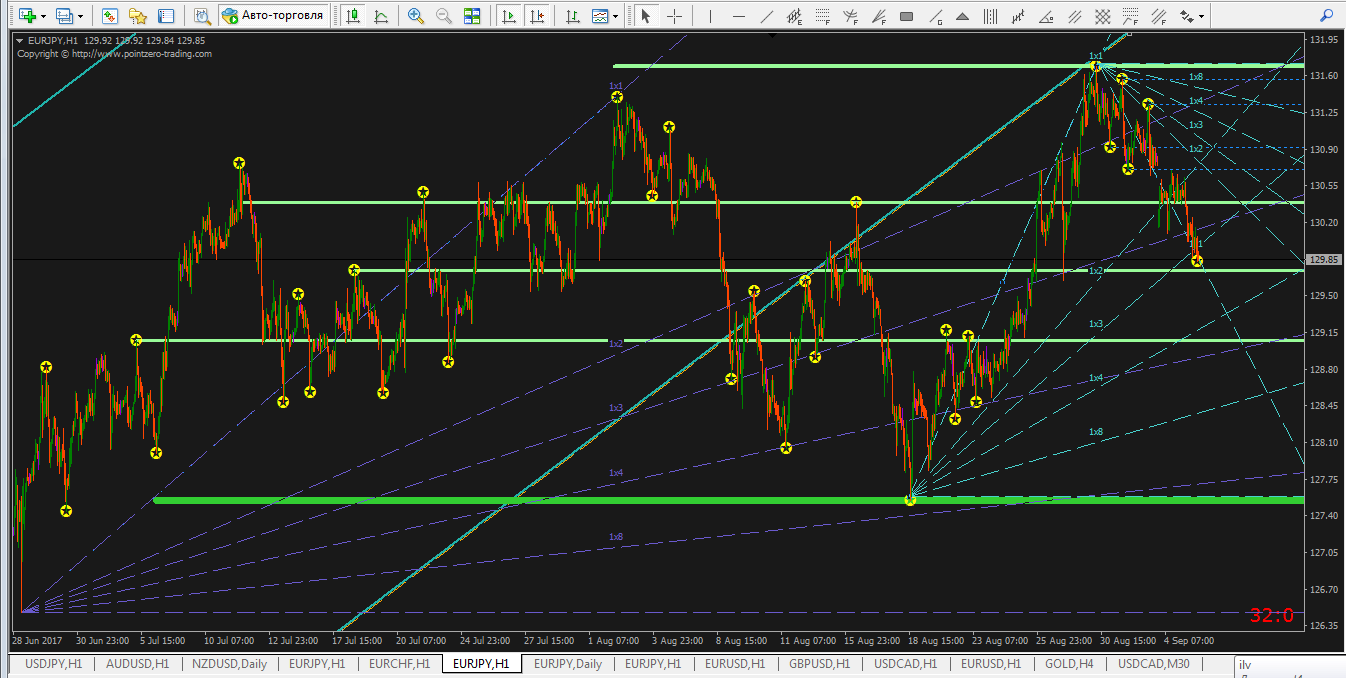1346x678 pixels.
Task: Open the chart's corner triangle menu
Action: pyautogui.click(x=20, y=40)
